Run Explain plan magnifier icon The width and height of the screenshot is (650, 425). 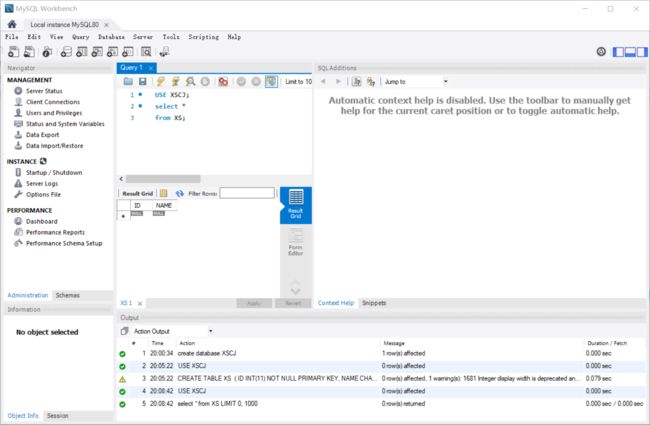point(190,81)
